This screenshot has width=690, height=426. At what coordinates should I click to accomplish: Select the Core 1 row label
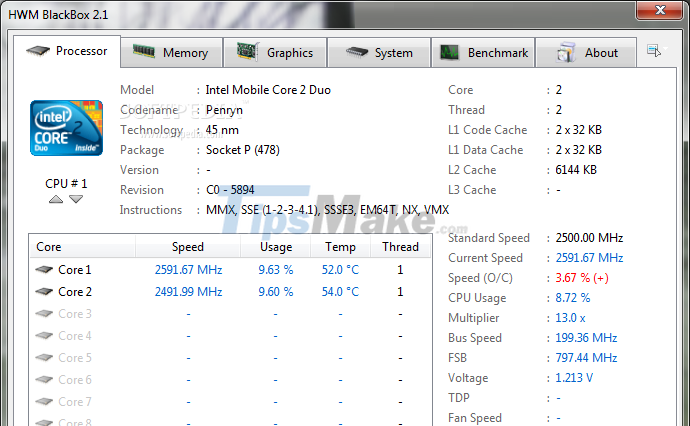tap(74, 270)
